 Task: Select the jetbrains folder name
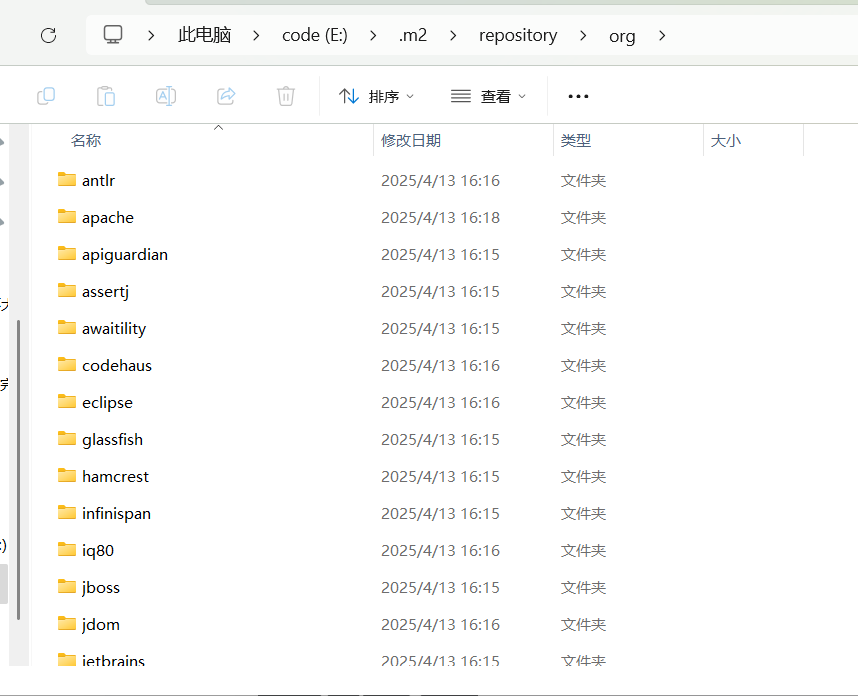click(x=113, y=660)
